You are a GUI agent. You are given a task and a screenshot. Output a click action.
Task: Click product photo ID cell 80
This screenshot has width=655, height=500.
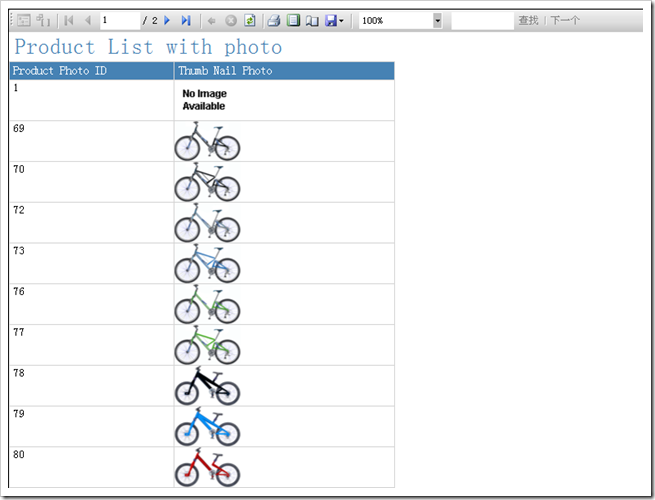[92, 467]
